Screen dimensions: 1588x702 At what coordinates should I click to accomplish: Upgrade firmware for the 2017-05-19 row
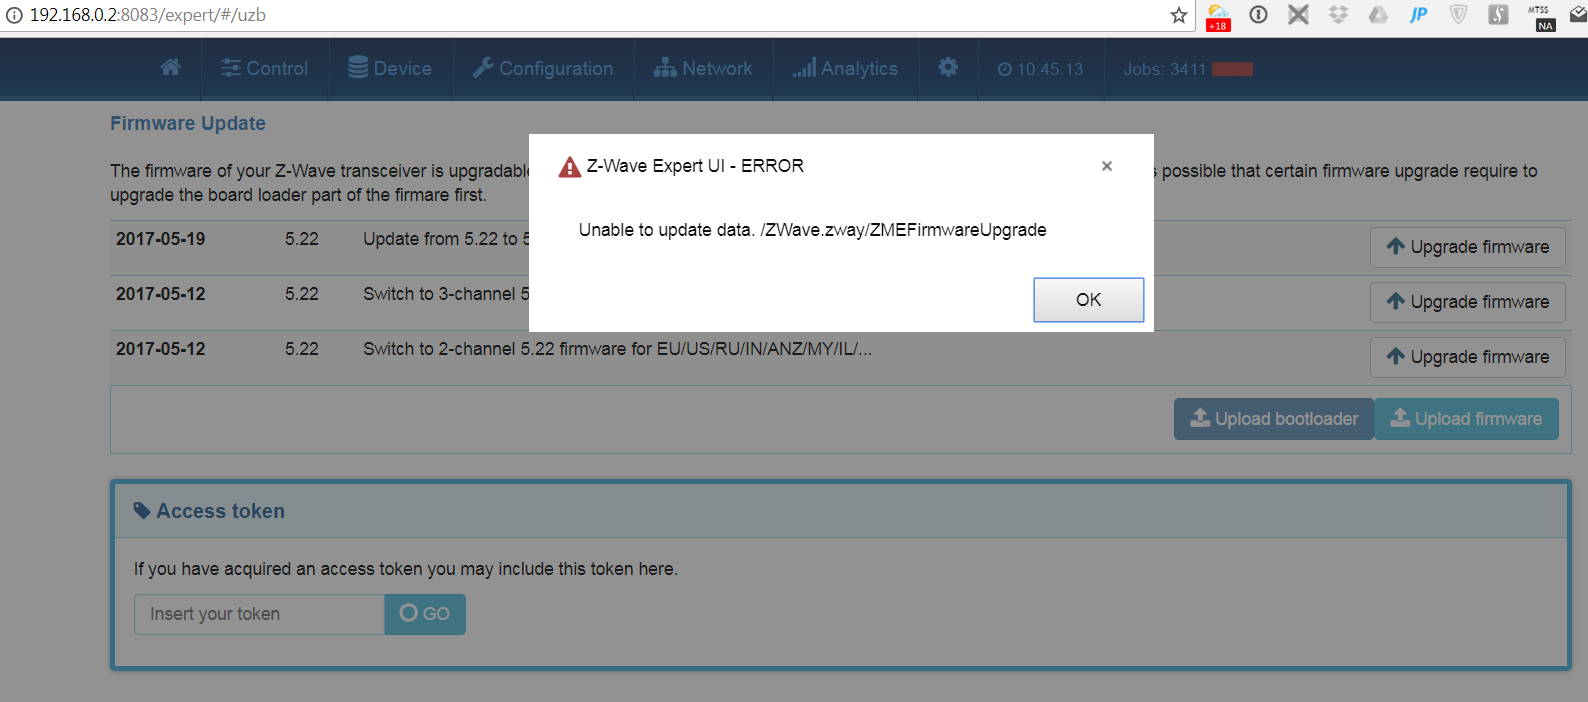[1467, 247]
